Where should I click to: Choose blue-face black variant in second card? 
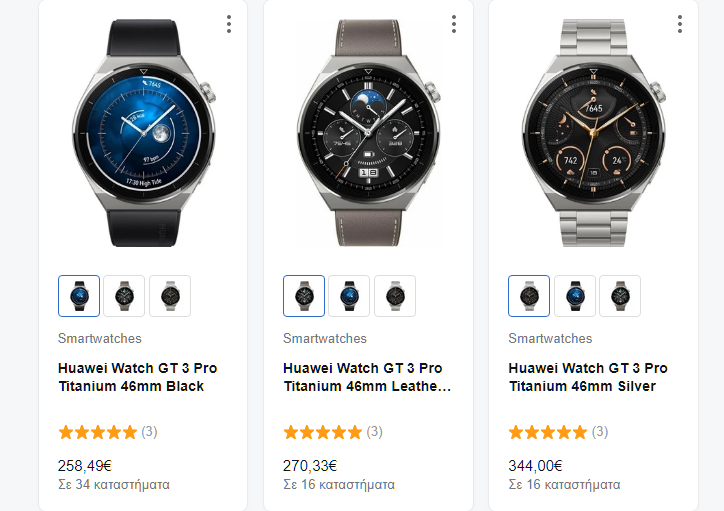click(x=349, y=296)
